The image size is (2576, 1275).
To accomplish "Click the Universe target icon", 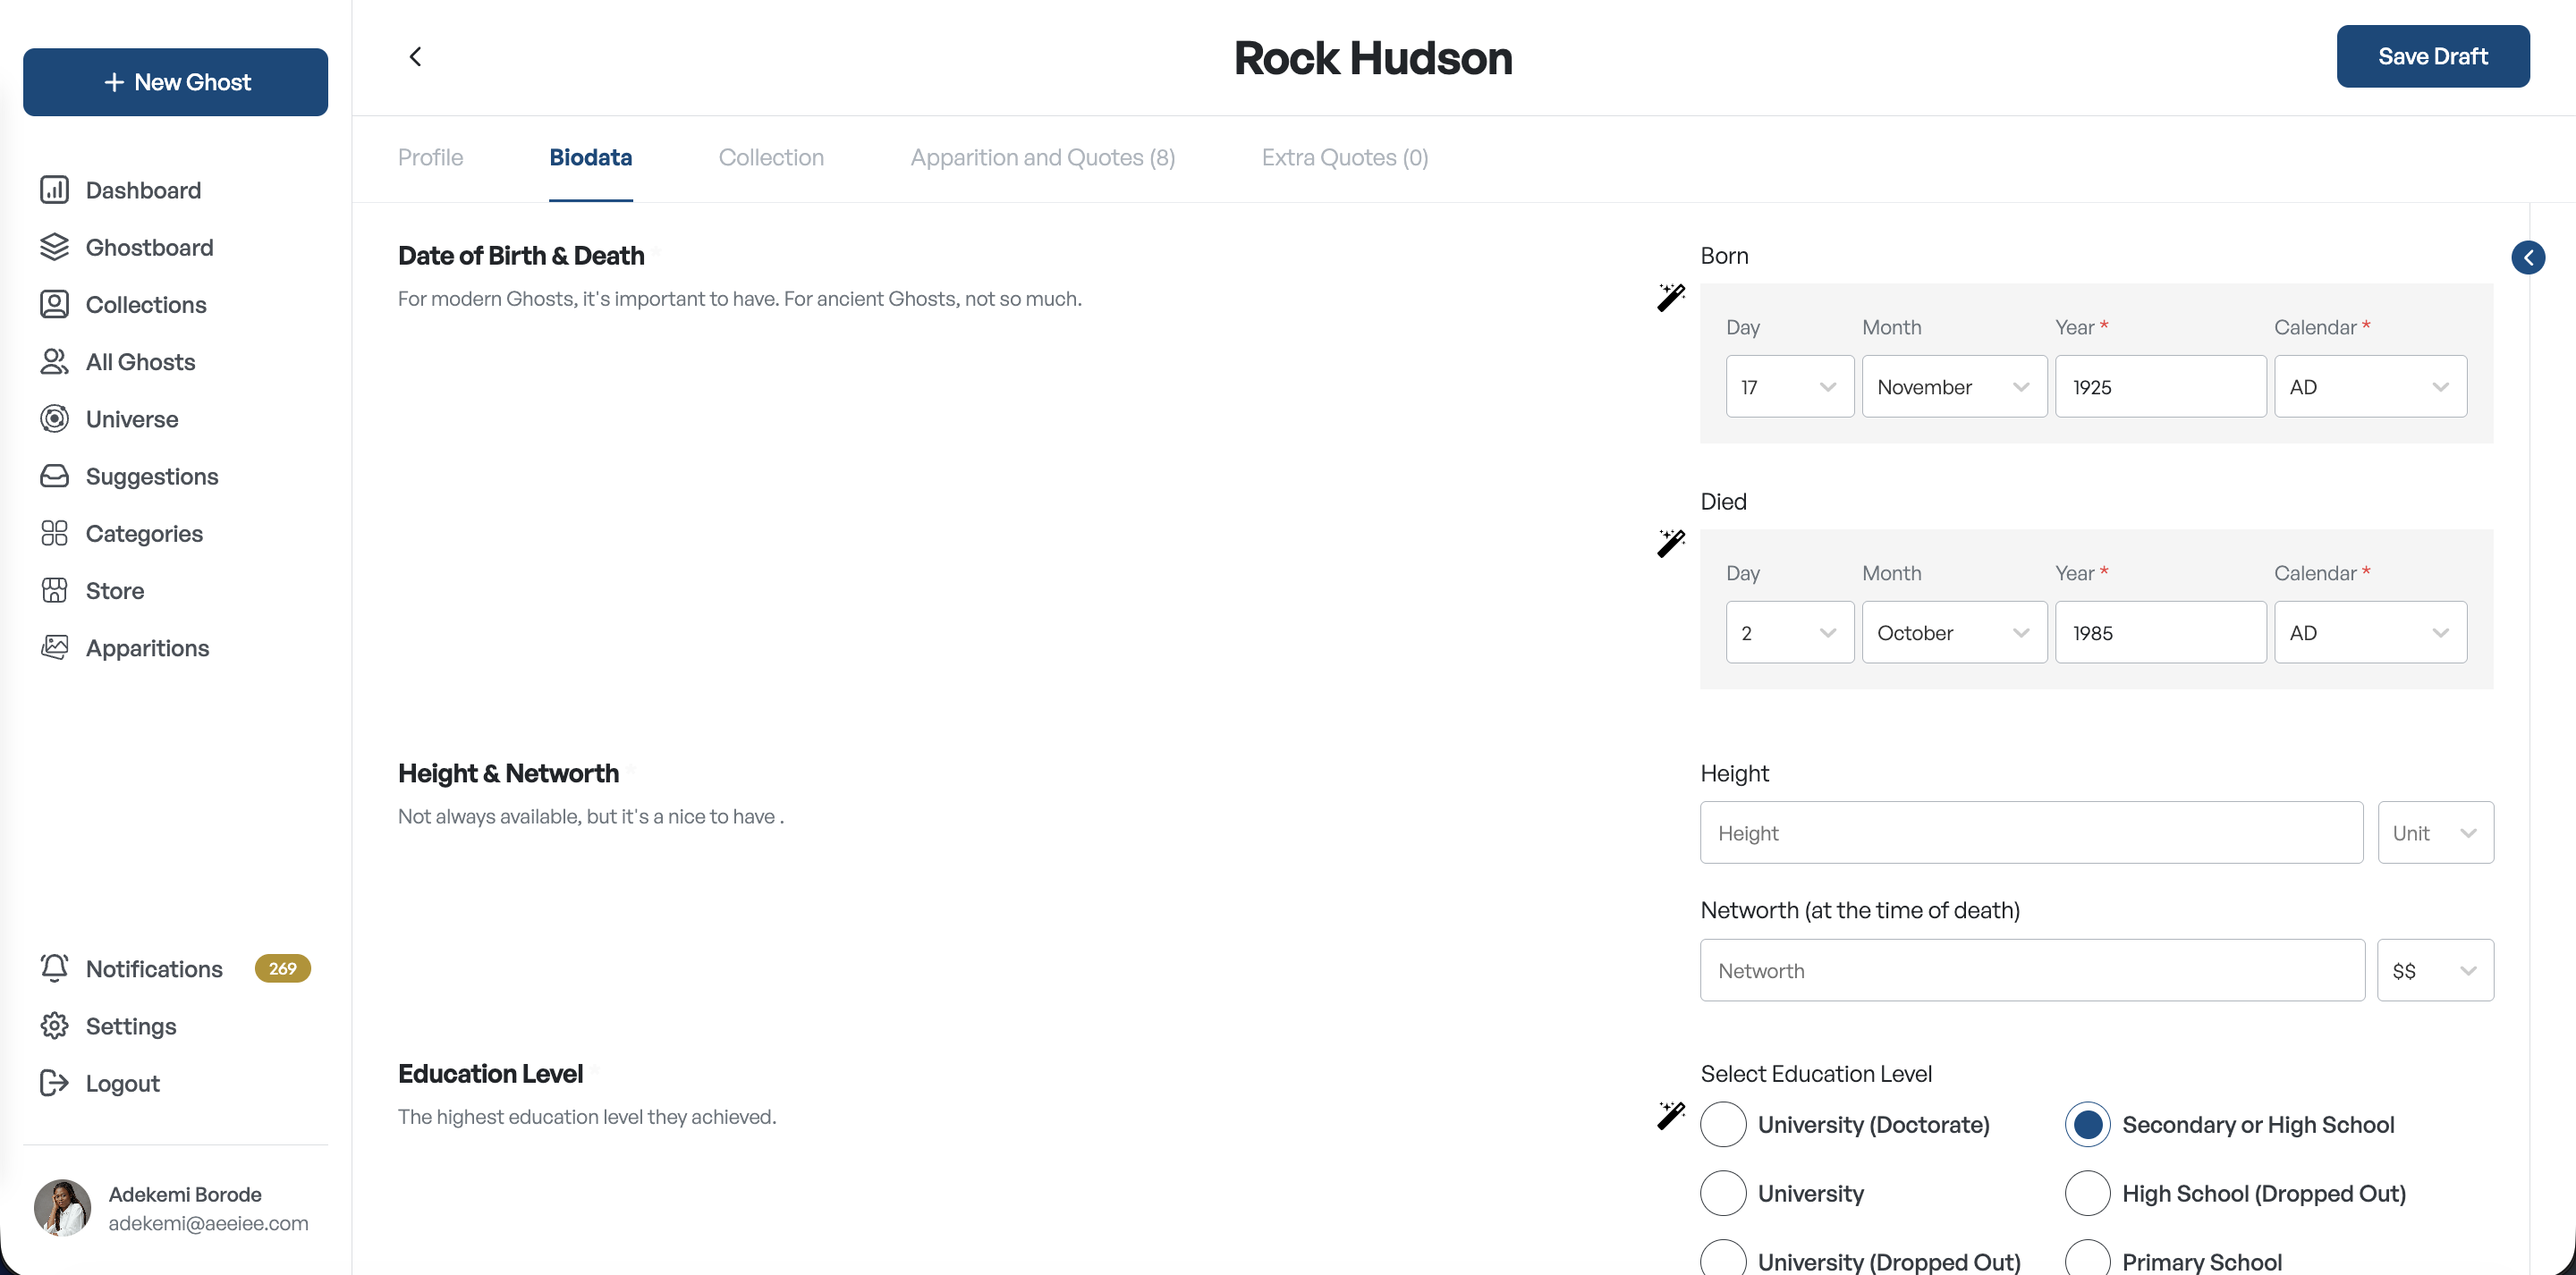I will point(54,419).
